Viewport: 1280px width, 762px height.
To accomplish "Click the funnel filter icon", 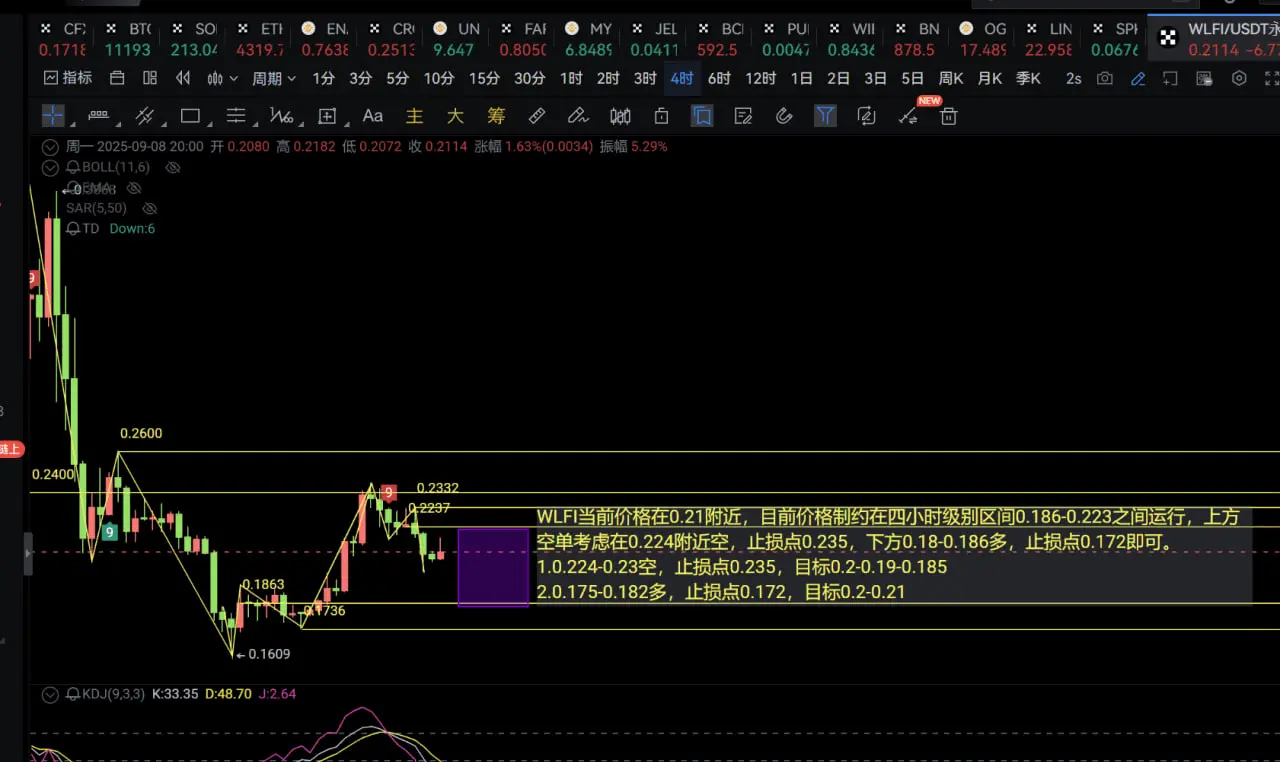I will [x=825, y=116].
